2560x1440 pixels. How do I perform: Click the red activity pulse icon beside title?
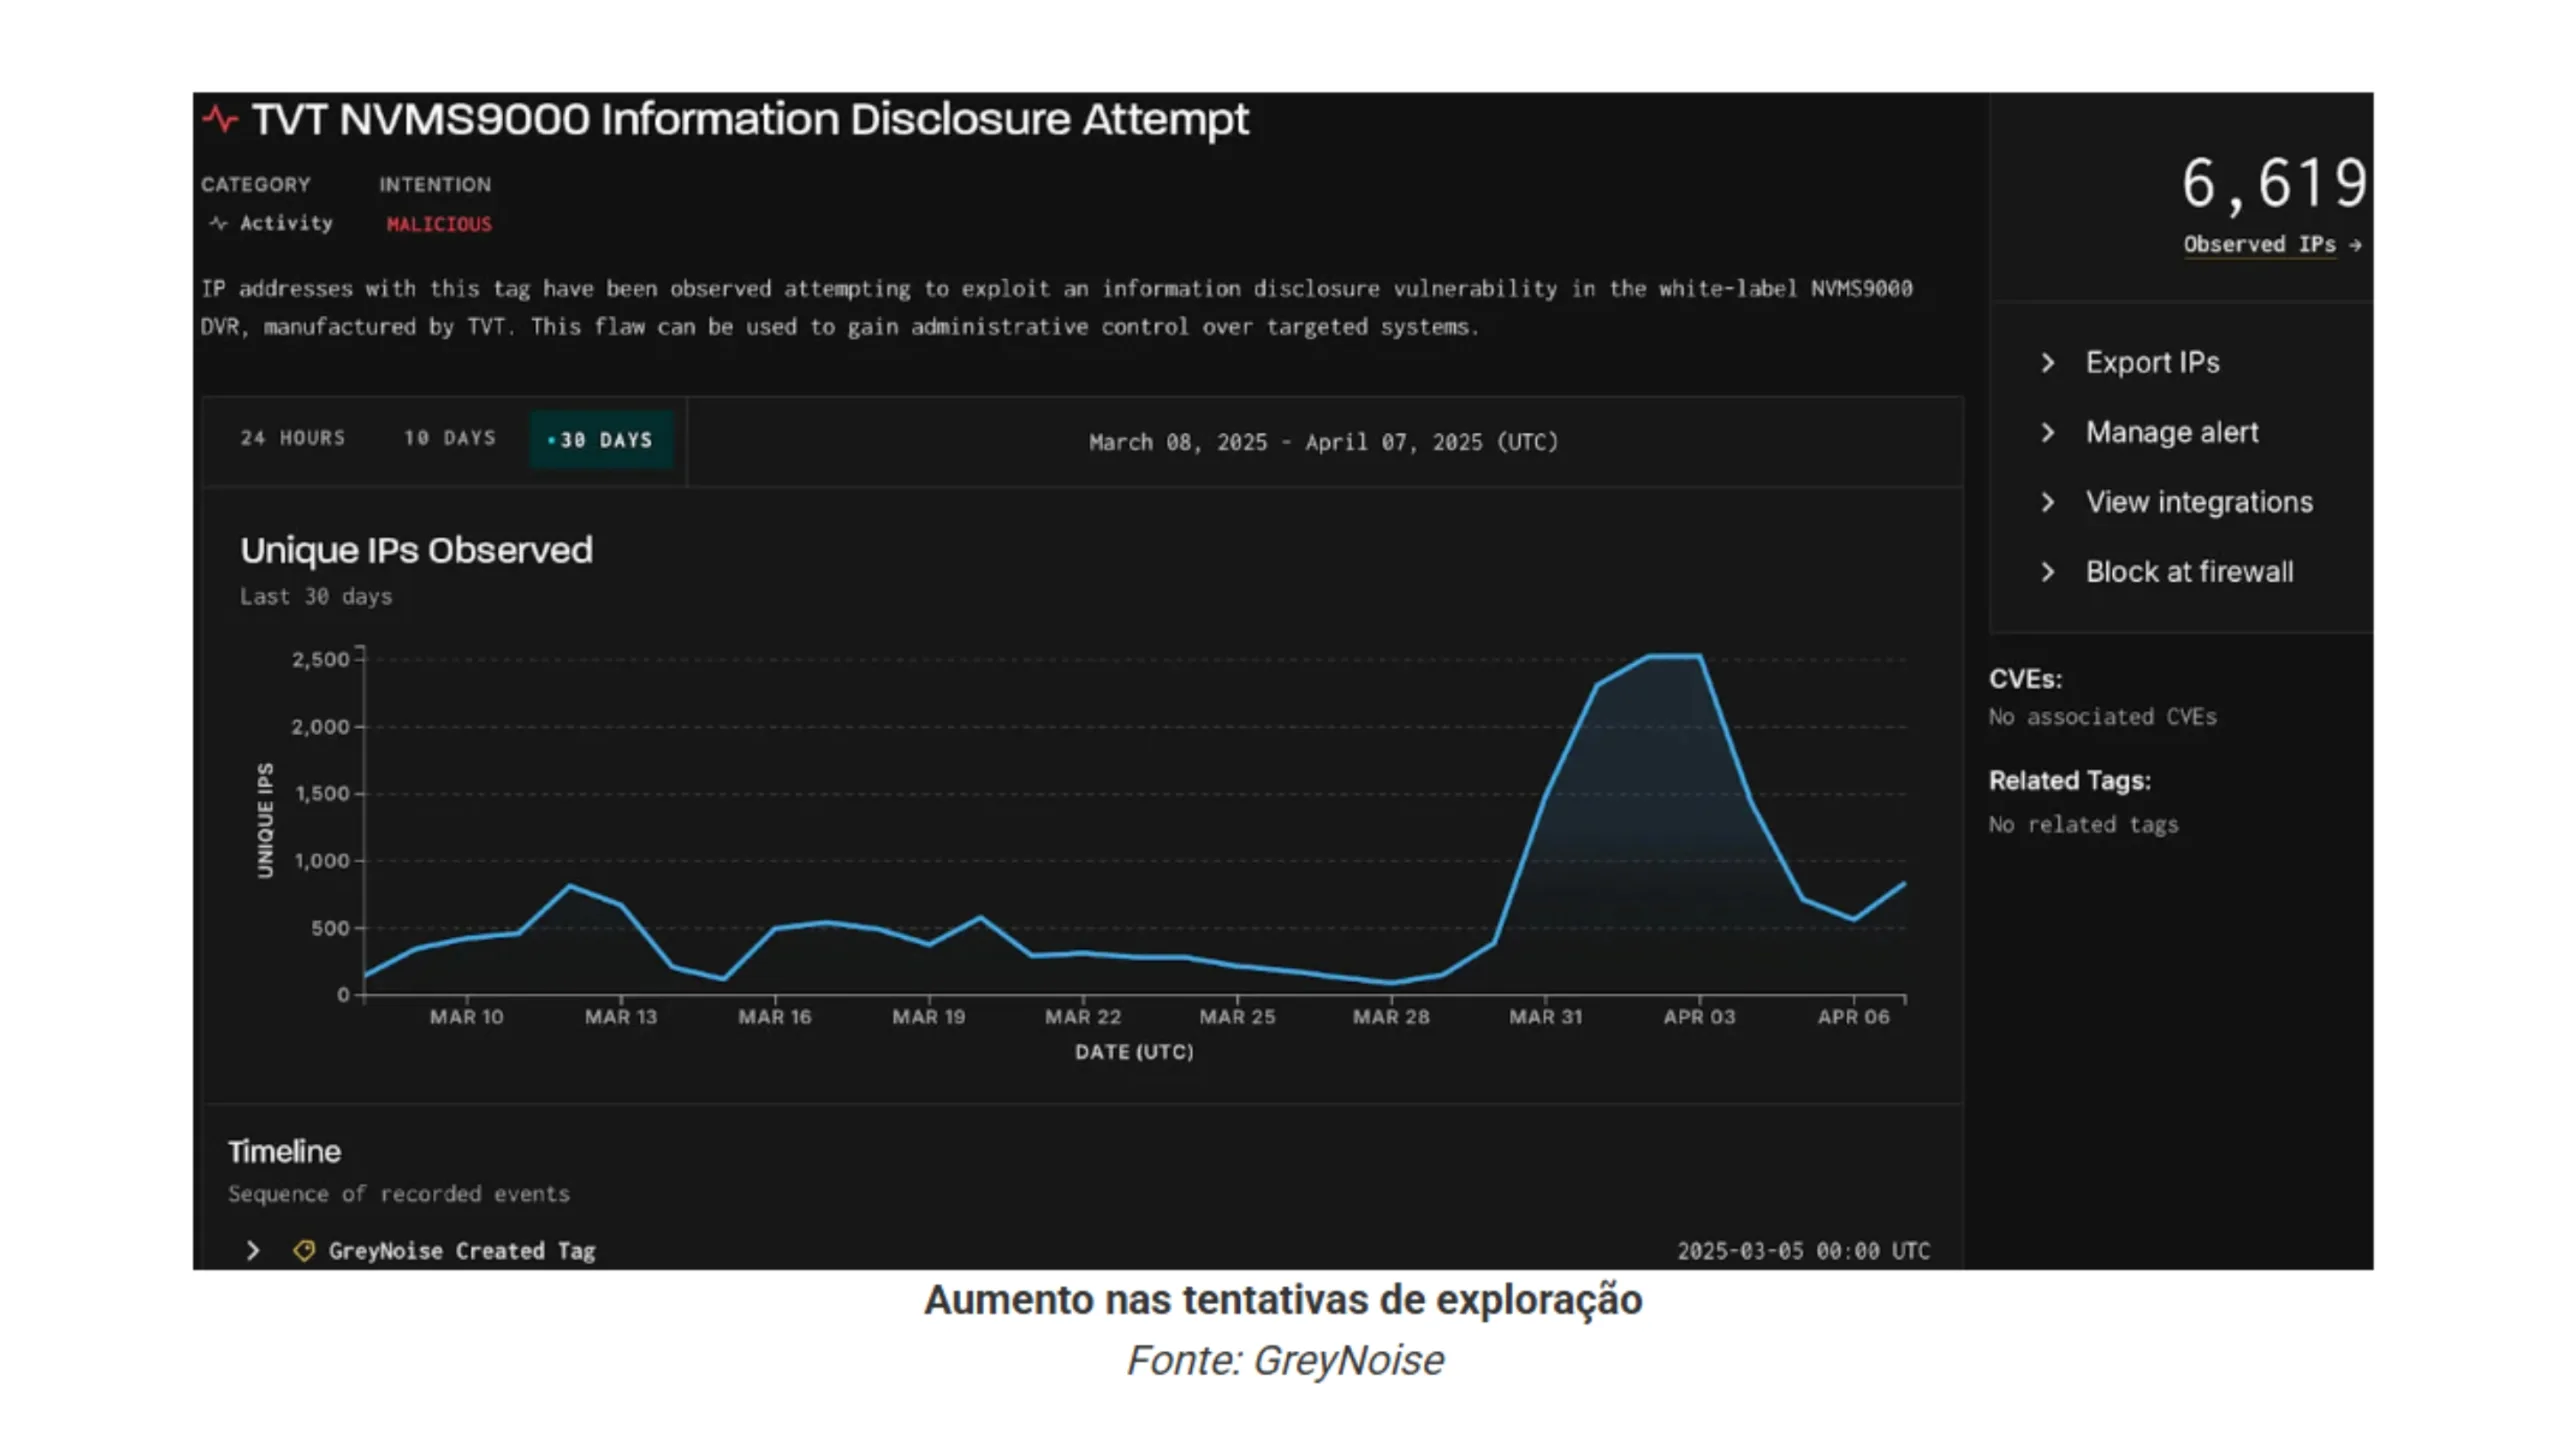220,120
